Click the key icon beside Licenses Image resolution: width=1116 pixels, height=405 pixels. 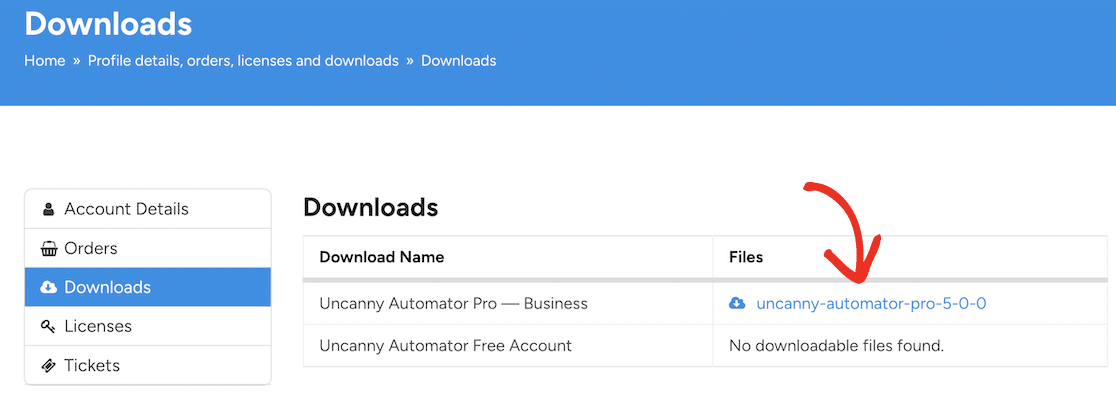pyautogui.click(x=48, y=327)
